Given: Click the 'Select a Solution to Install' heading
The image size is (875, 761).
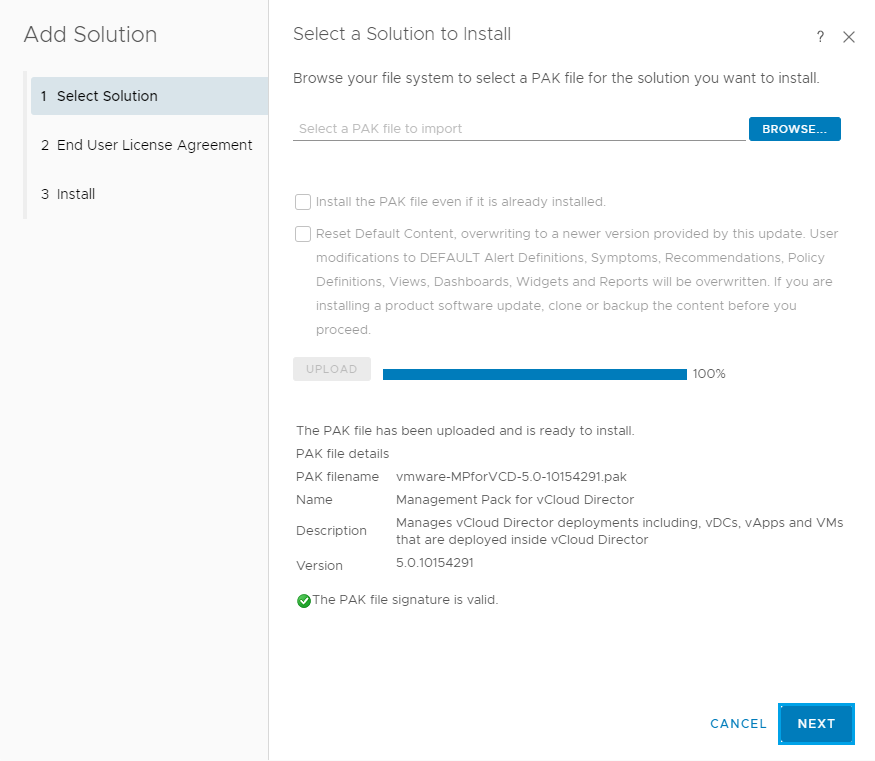Looking at the screenshot, I should (402, 34).
